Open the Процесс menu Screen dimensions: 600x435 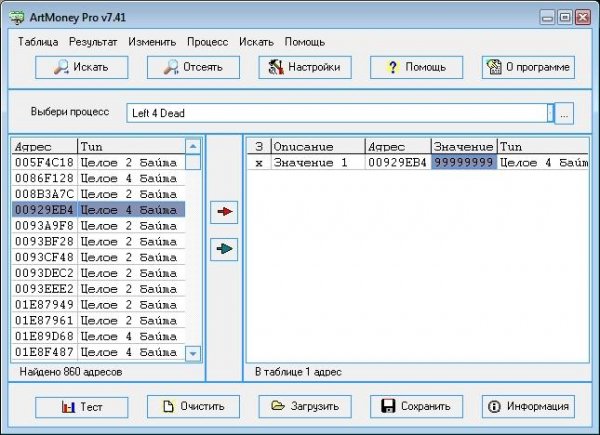click(x=207, y=42)
